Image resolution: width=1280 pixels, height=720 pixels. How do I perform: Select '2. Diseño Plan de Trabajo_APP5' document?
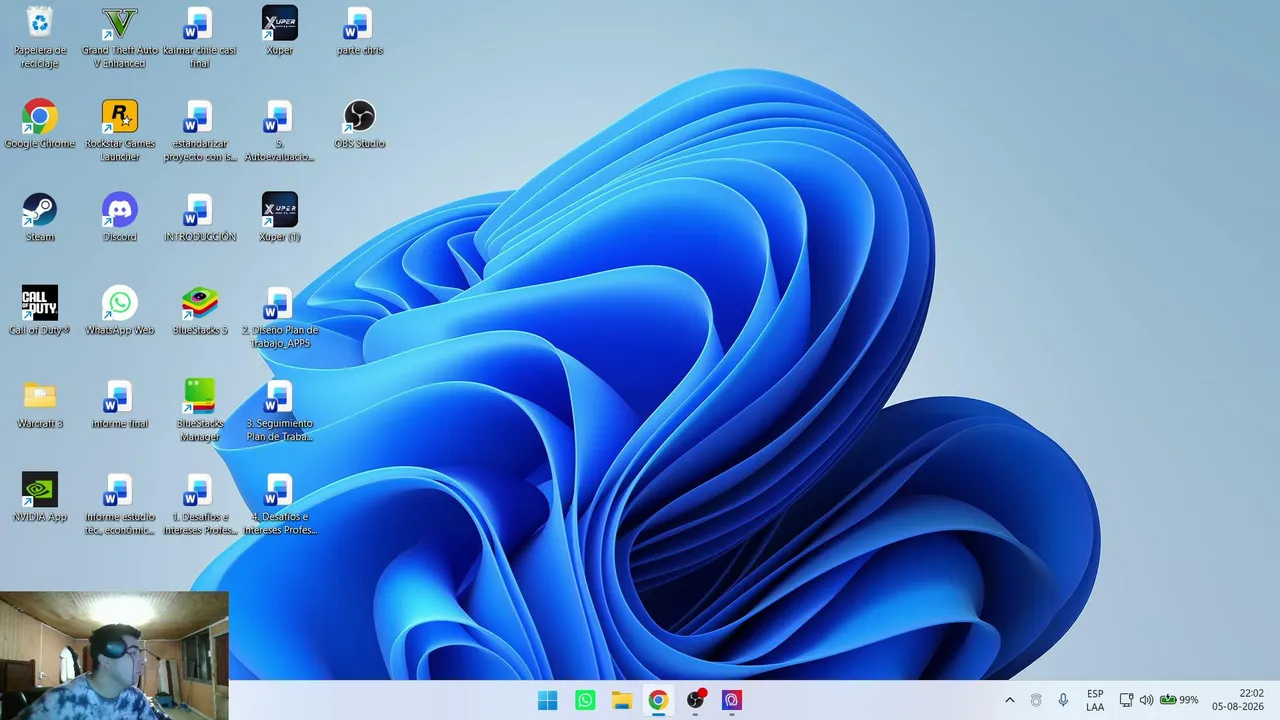coord(280,317)
